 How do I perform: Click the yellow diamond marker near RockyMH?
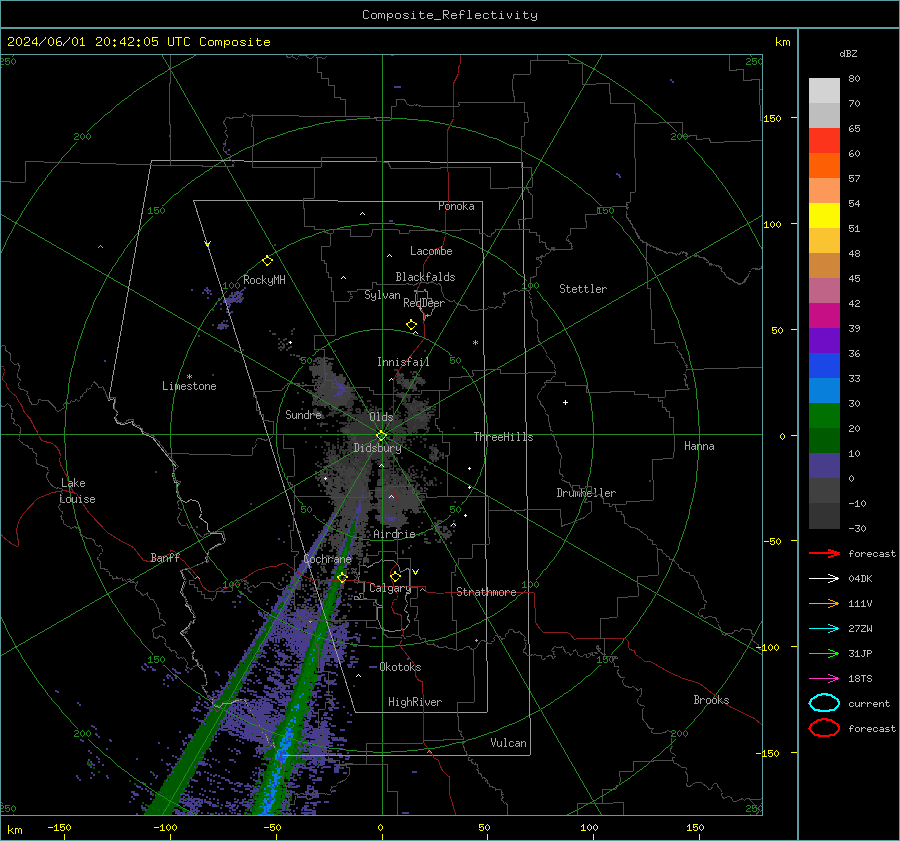pyautogui.click(x=267, y=261)
